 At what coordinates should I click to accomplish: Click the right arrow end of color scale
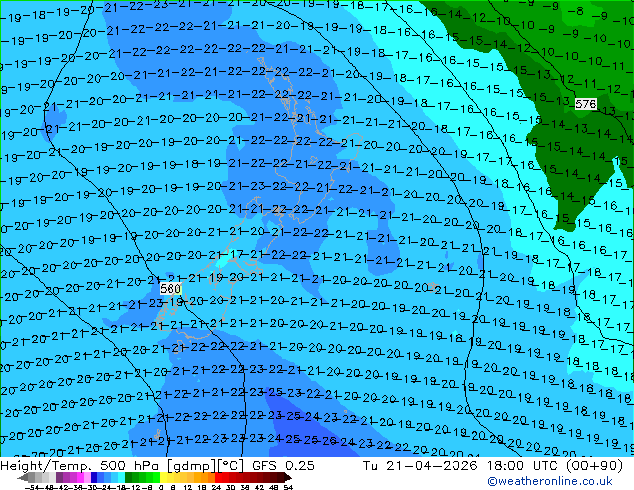pyautogui.click(x=287, y=477)
